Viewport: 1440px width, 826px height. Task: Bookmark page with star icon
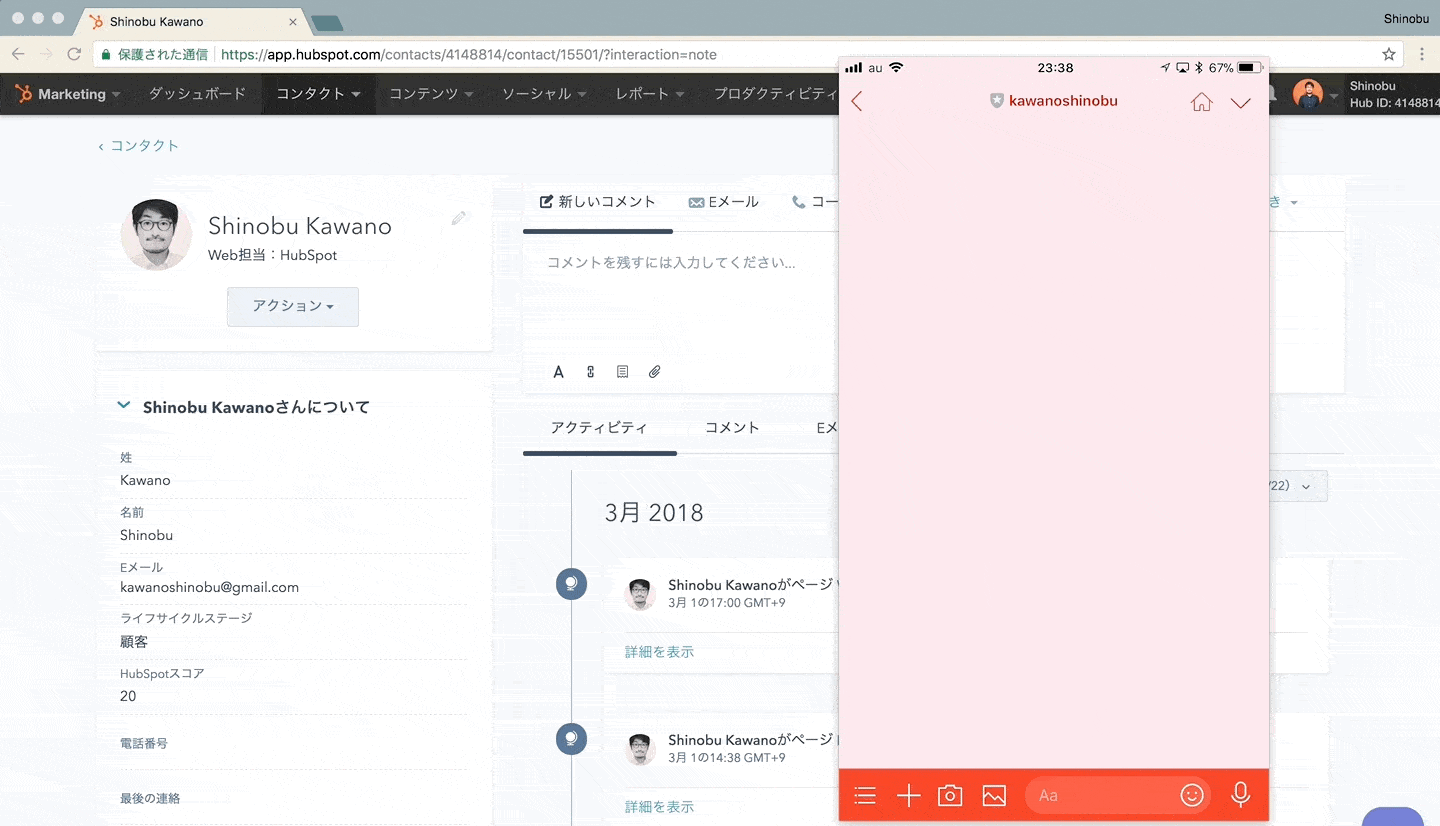(x=1389, y=54)
